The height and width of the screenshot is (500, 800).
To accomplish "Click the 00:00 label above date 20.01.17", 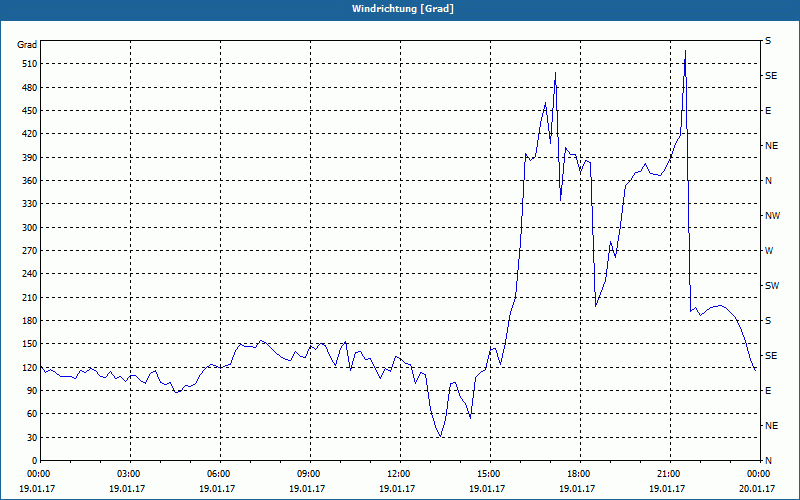I will [x=760, y=474].
